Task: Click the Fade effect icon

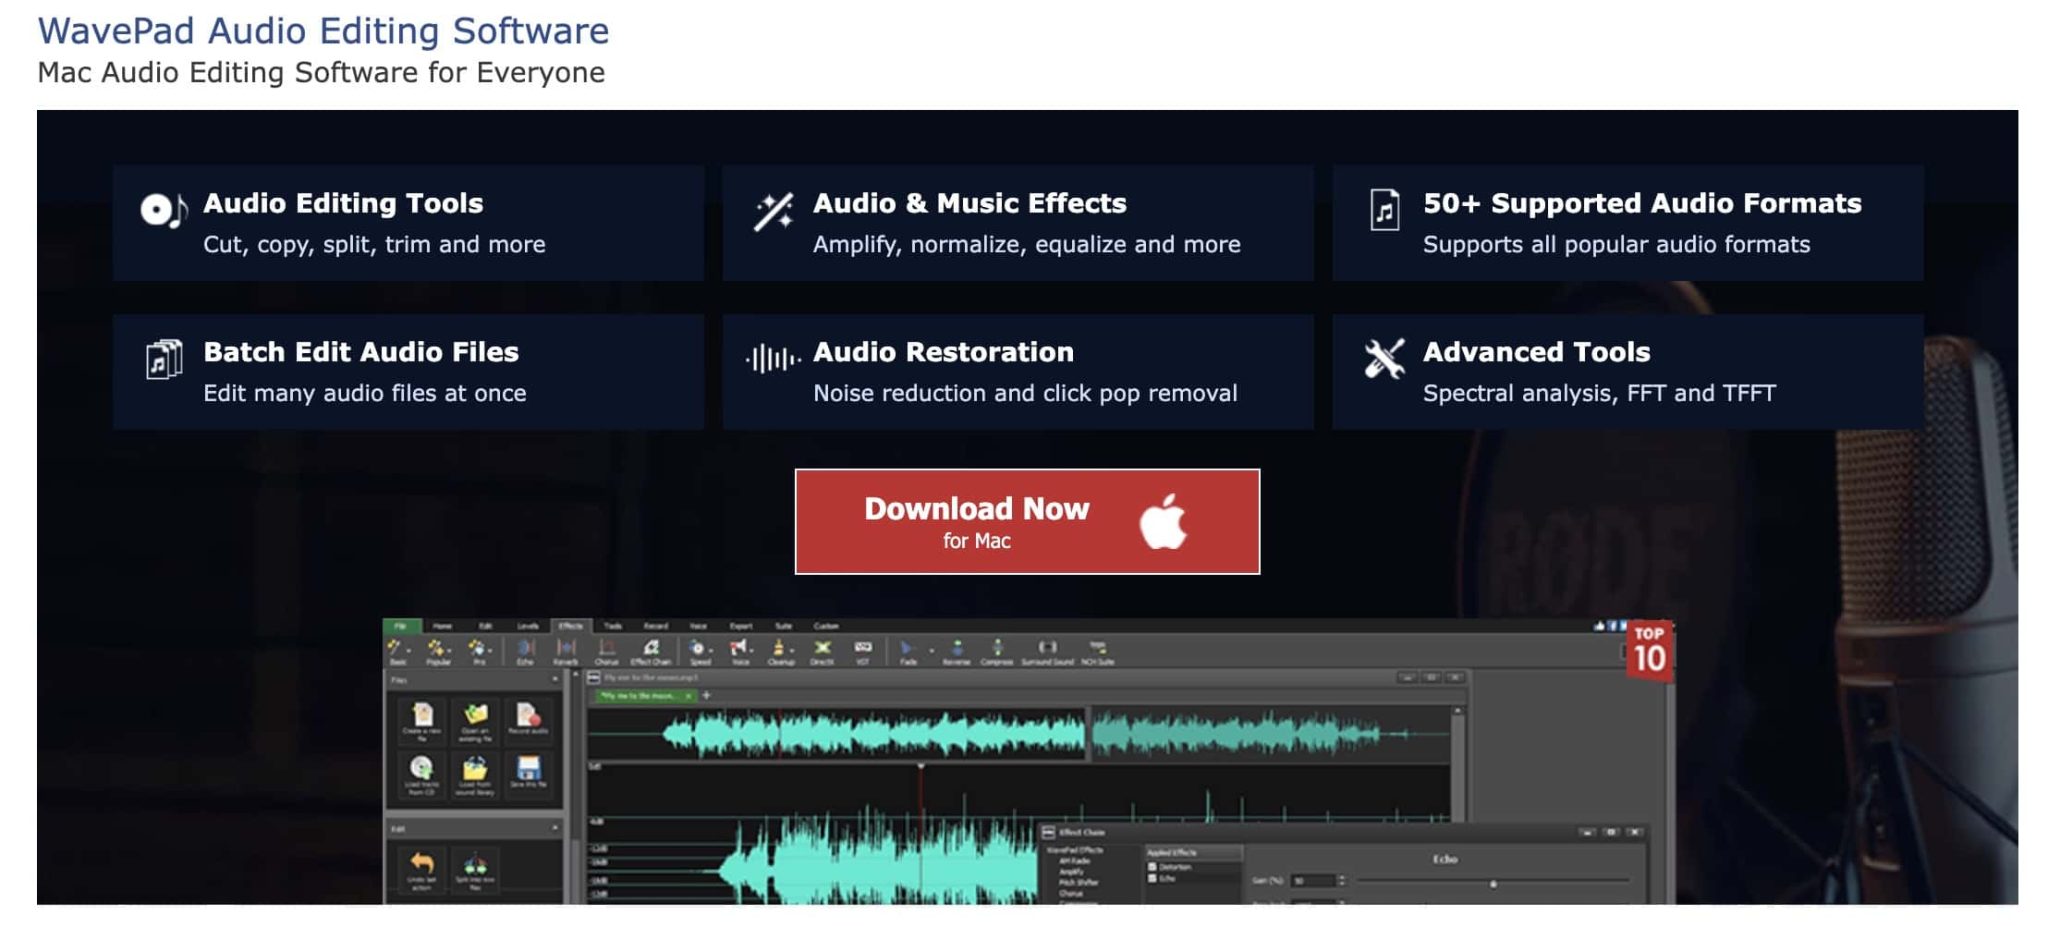Action: 907,651
